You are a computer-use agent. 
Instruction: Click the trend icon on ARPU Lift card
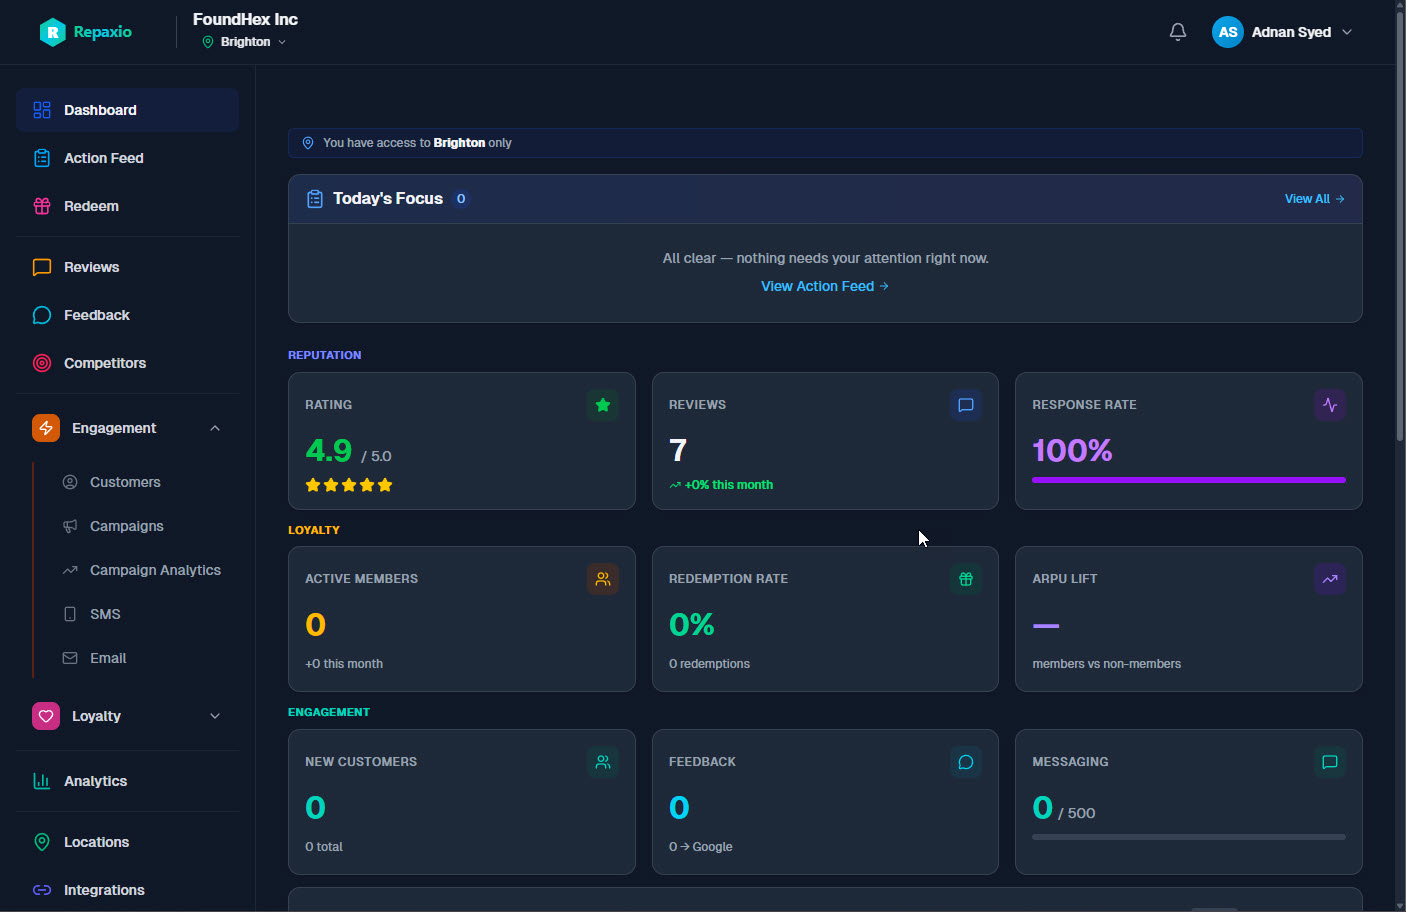[x=1330, y=579]
